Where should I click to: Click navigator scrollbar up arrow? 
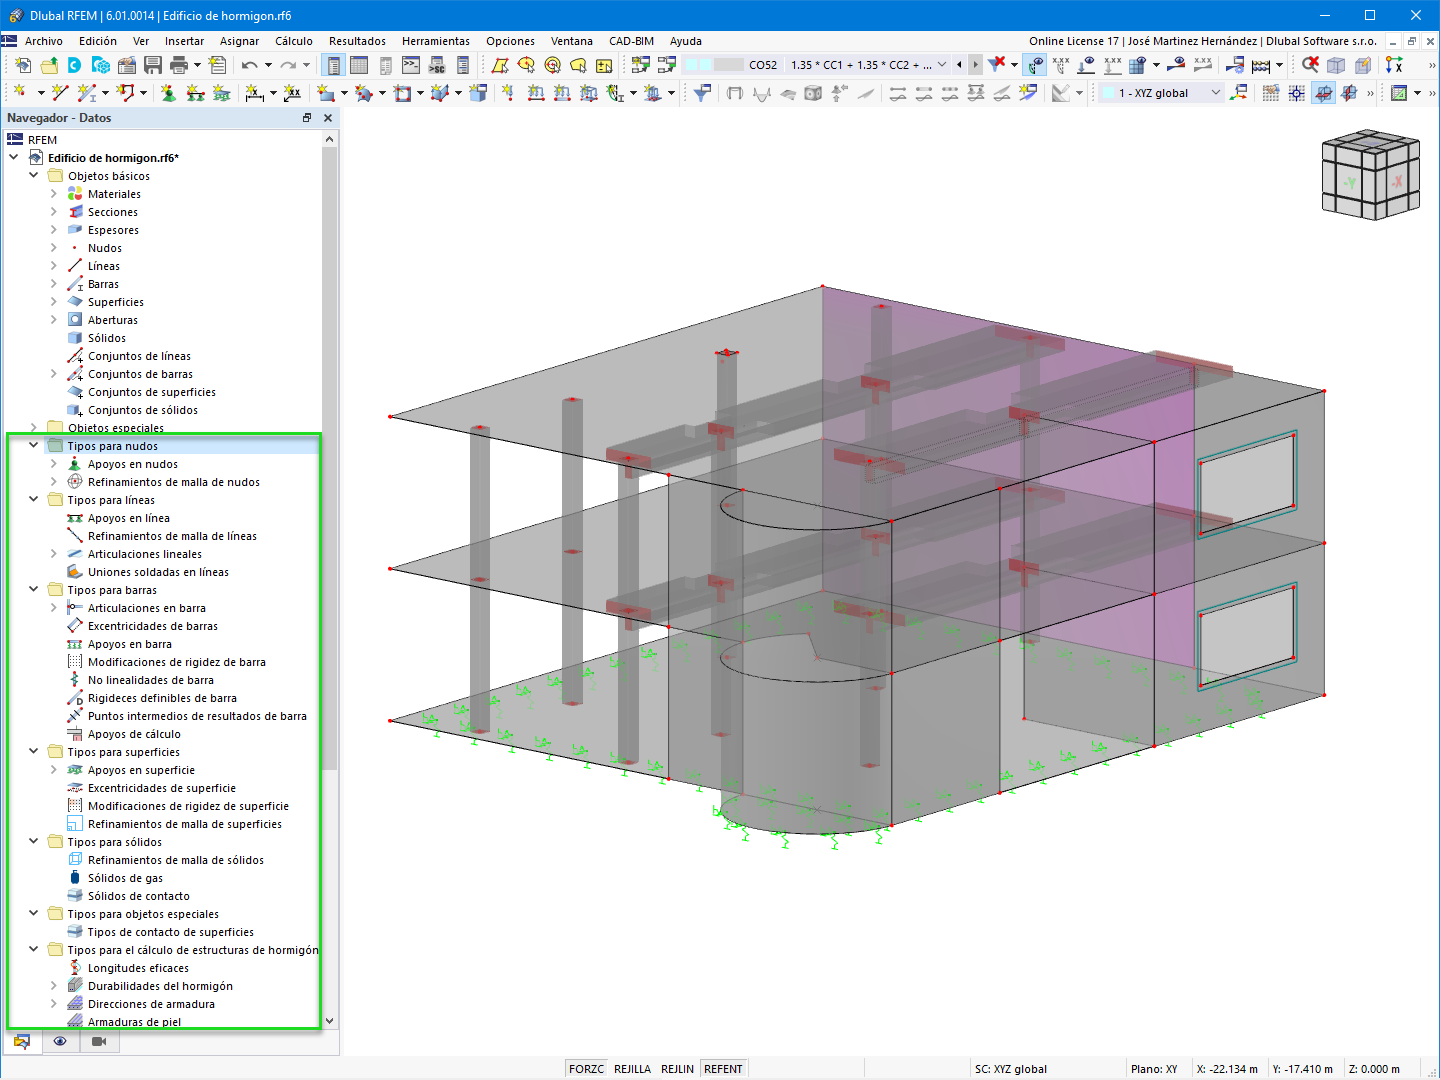(330, 140)
